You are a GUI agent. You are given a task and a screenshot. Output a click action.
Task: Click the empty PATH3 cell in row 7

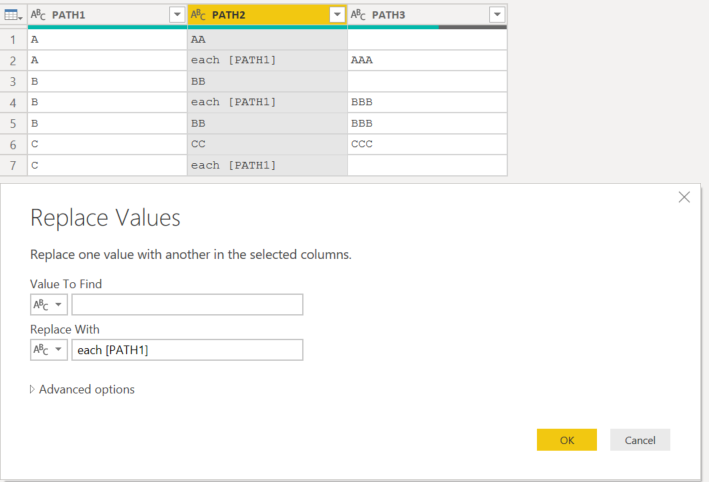point(427,165)
